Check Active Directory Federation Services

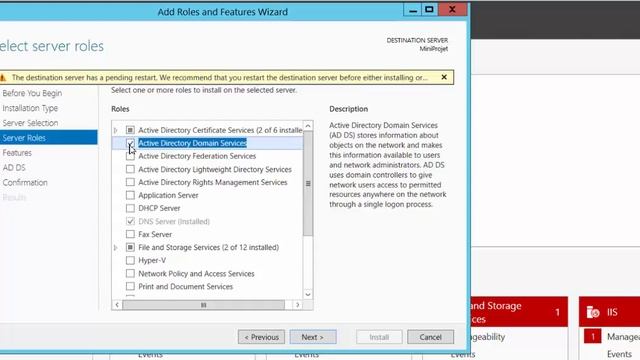[x=130, y=156]
